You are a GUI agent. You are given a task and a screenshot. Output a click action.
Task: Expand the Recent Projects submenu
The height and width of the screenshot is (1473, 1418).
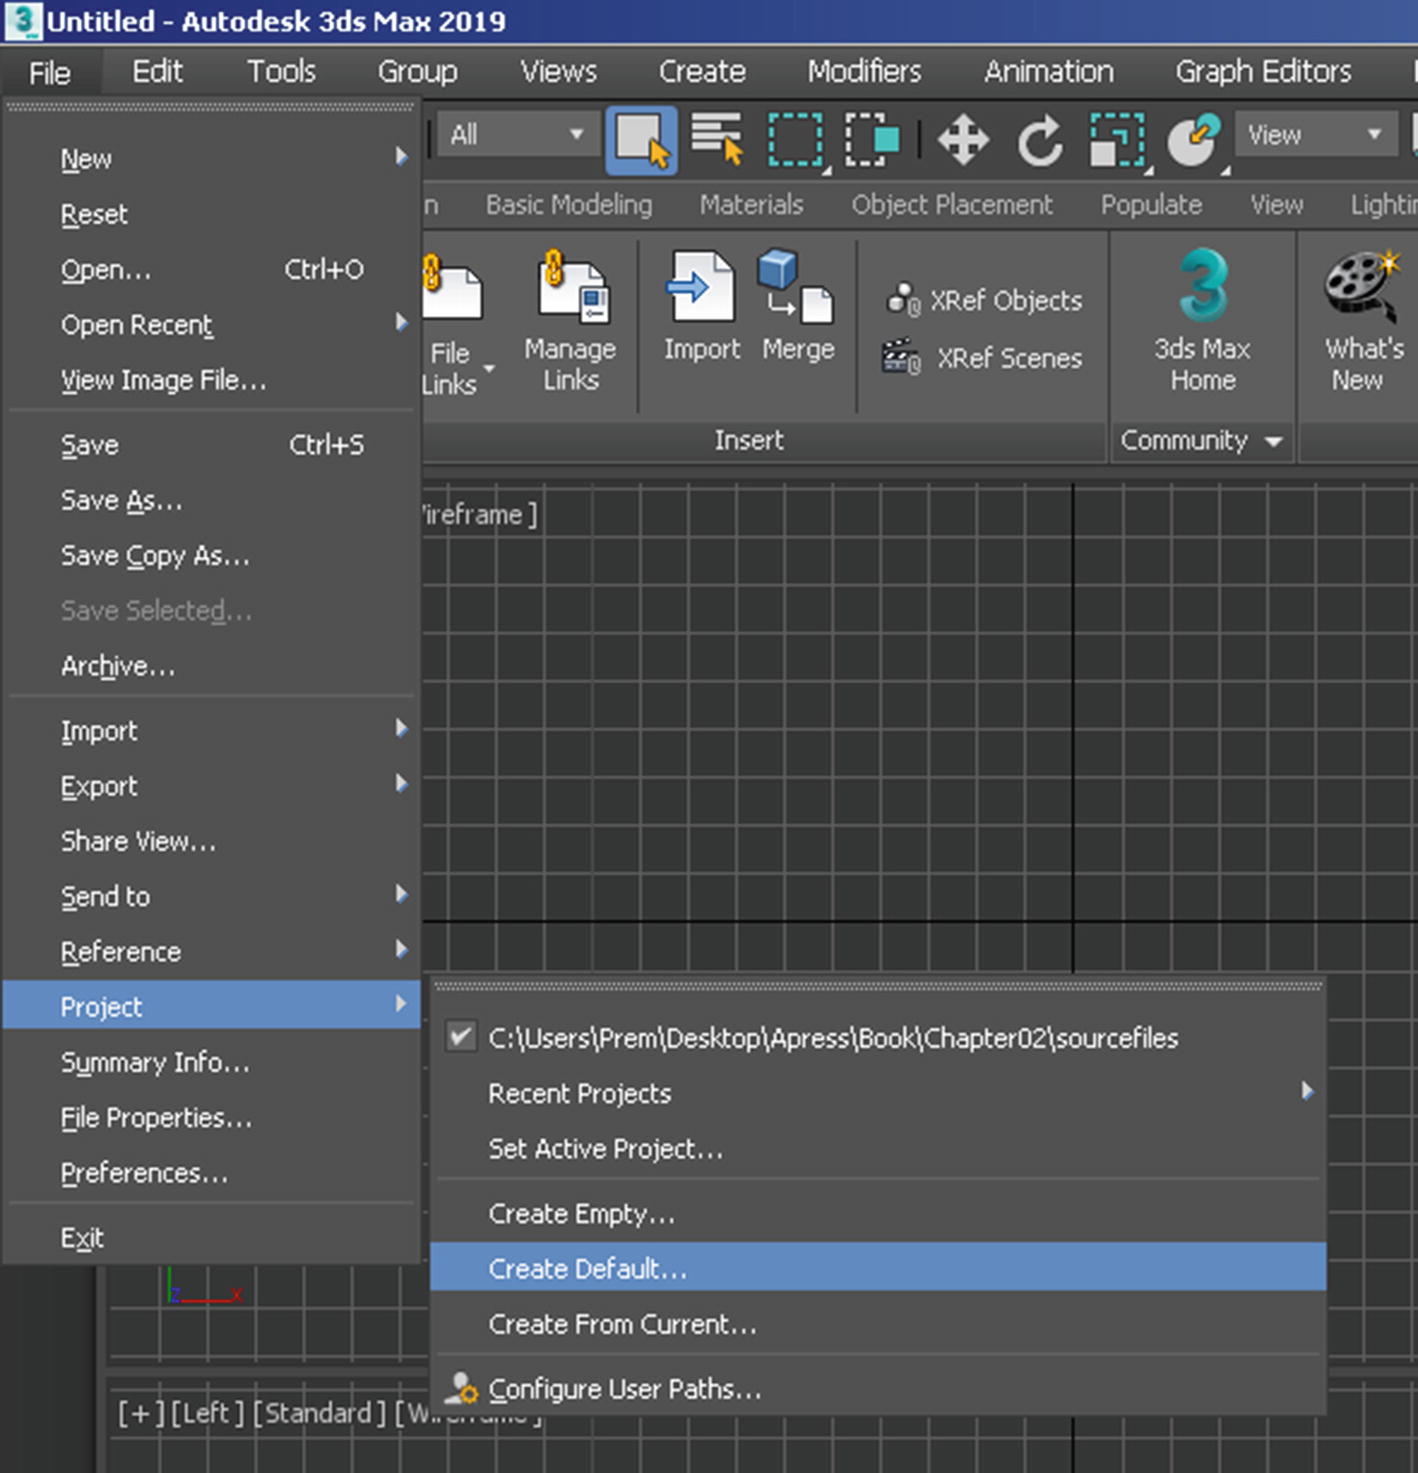coord(1307,1091)
